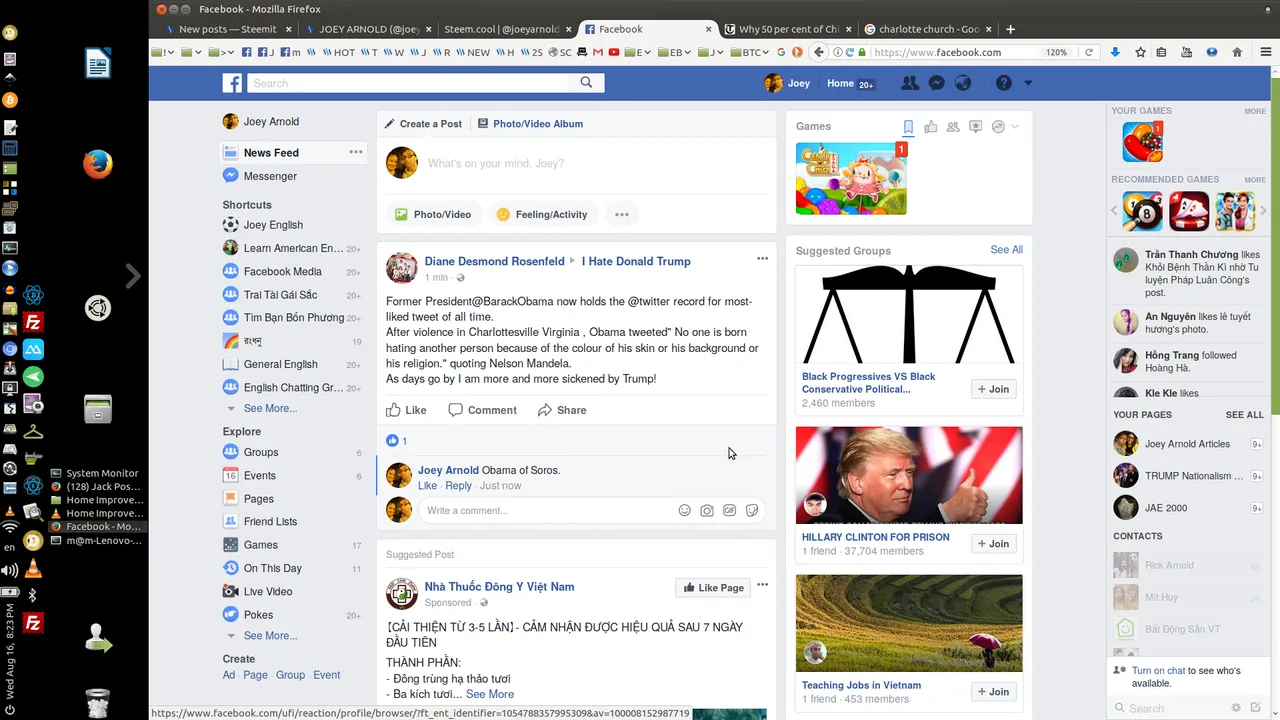Viewport: 1280px width, 720px height.
Task: Click the search magnifier button
Action: click(586, 83)
